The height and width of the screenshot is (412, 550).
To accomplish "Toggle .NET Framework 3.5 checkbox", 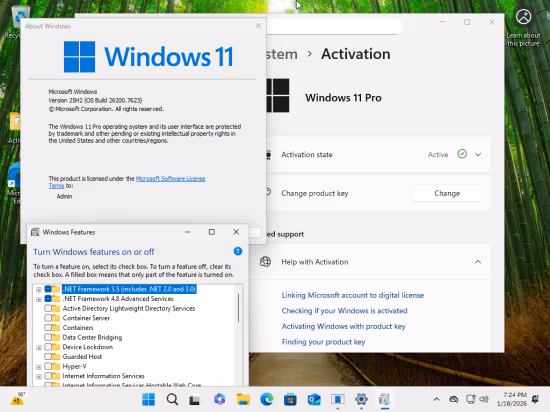I will (48, 289).
